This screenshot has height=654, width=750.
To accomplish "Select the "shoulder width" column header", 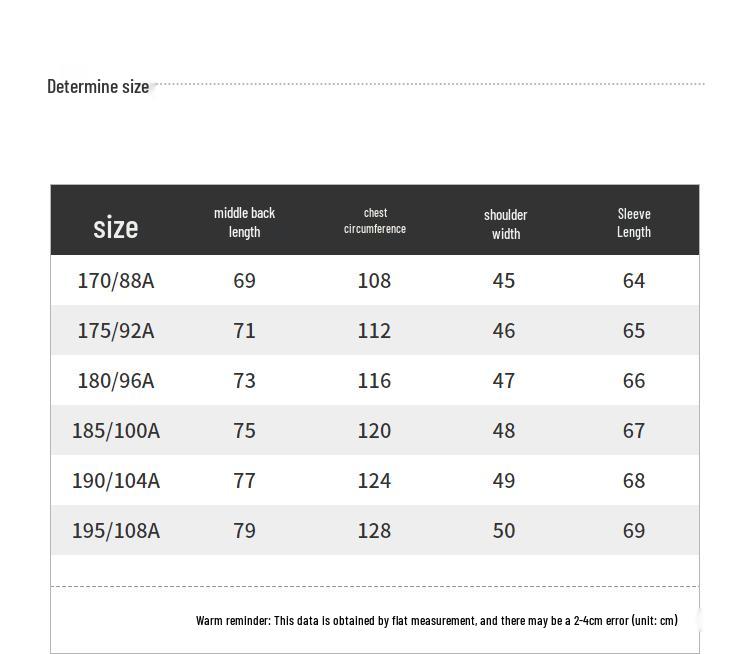I will click(505, 224).
